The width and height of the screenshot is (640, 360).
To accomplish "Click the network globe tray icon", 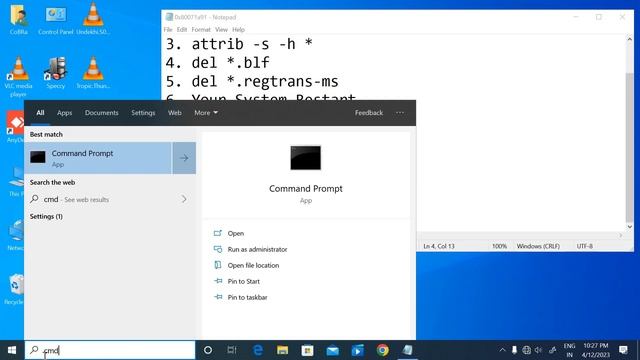I will click(x=527, y=350).
